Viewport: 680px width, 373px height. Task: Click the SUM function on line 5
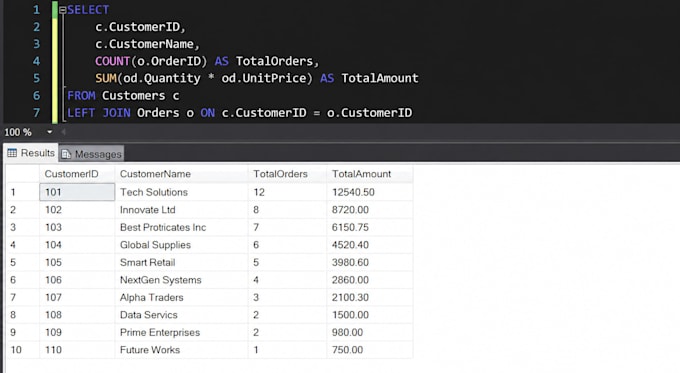[x=106, y=78]
